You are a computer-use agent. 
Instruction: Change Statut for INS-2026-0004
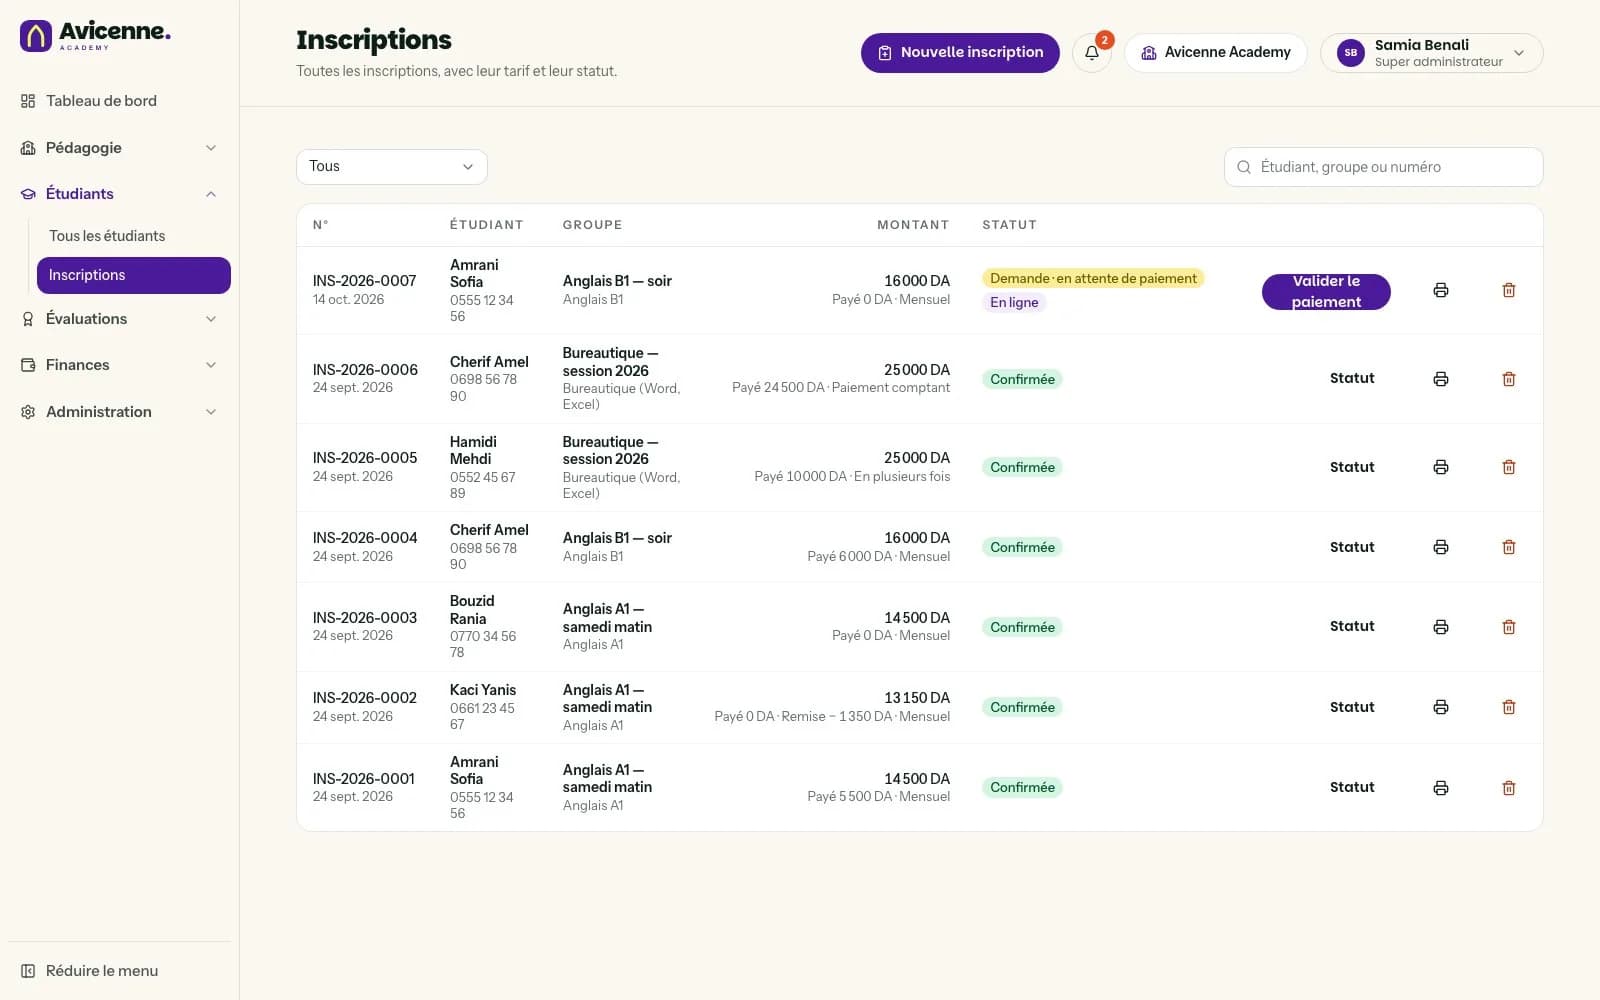click(x=1352, y=547)
